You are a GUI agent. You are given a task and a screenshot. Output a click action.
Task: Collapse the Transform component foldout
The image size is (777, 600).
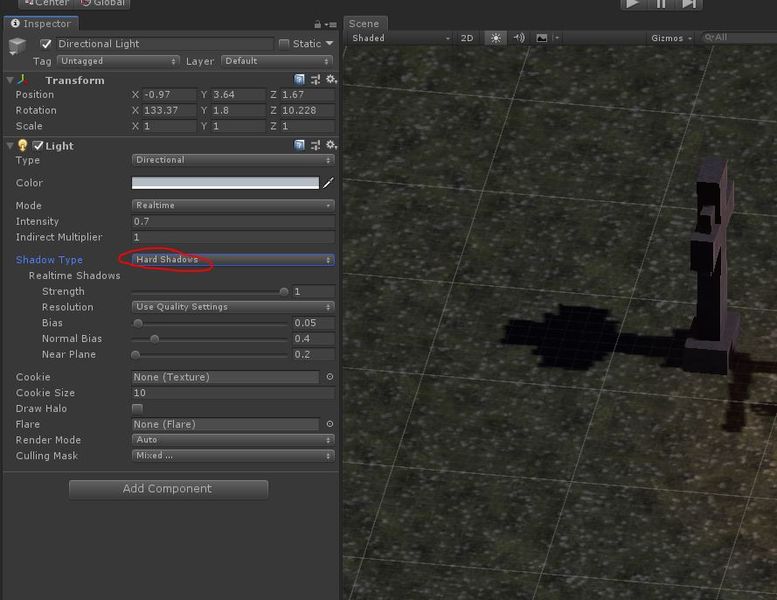tap(10, 80)
